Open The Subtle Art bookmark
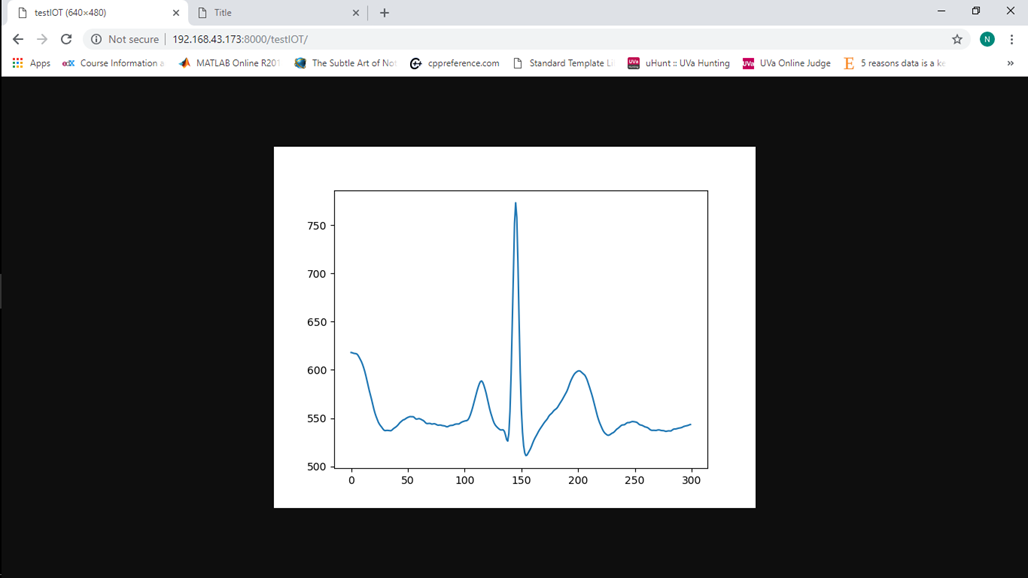Screen dimensions: 1028x578 point(345,63)
